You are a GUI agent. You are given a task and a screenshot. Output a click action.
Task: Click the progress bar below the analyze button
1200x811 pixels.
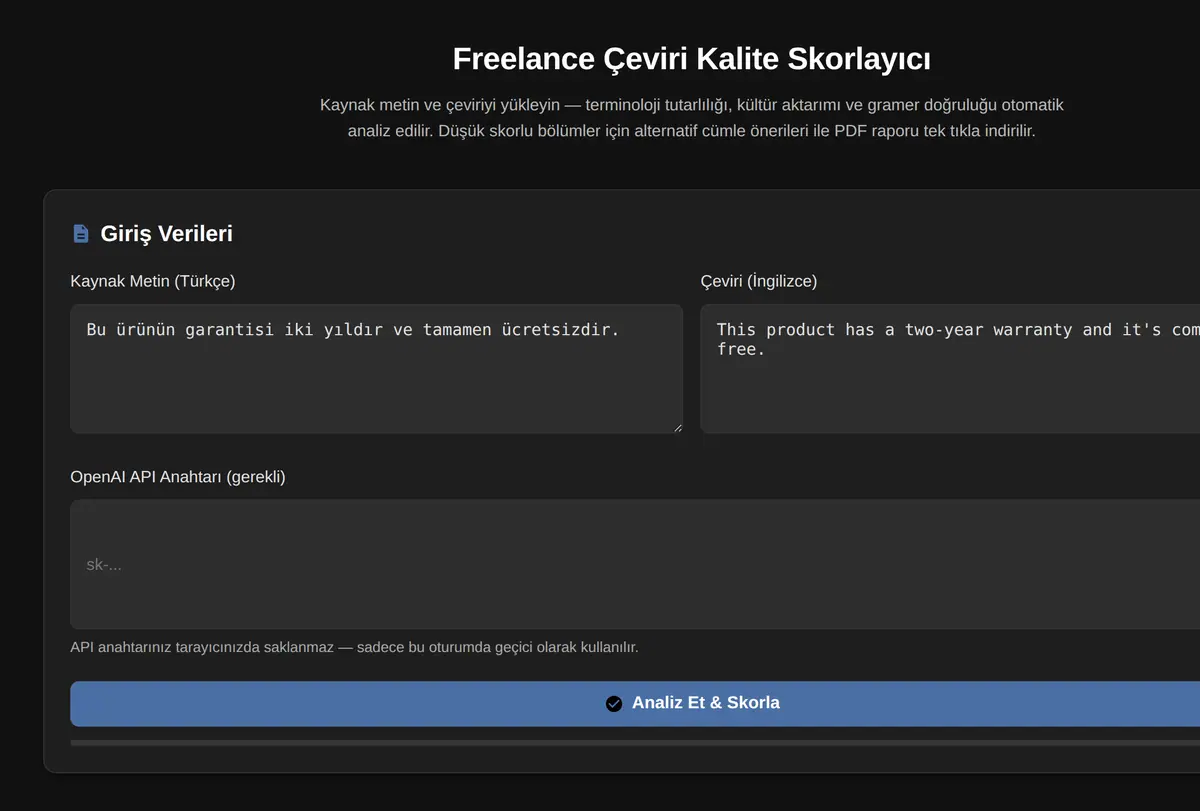[x=635, y=743]
